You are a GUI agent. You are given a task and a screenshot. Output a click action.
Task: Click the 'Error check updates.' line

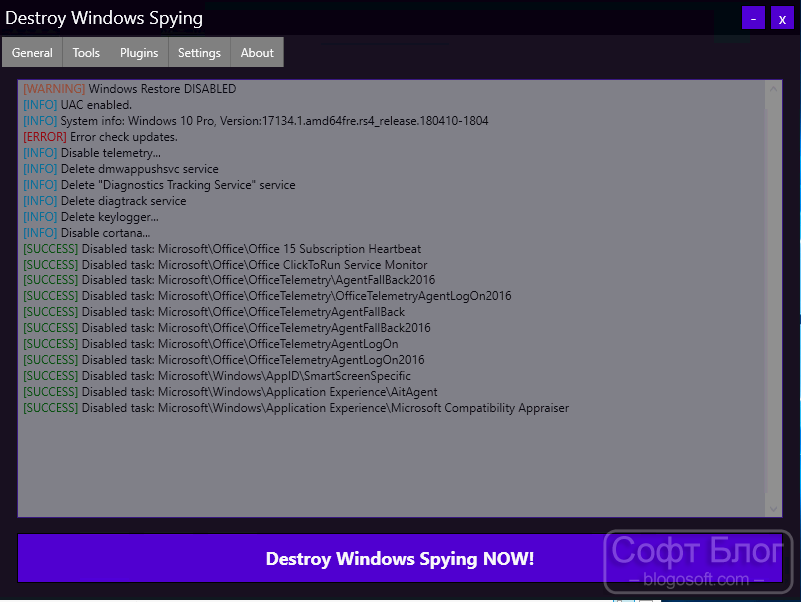coord(101,136)
